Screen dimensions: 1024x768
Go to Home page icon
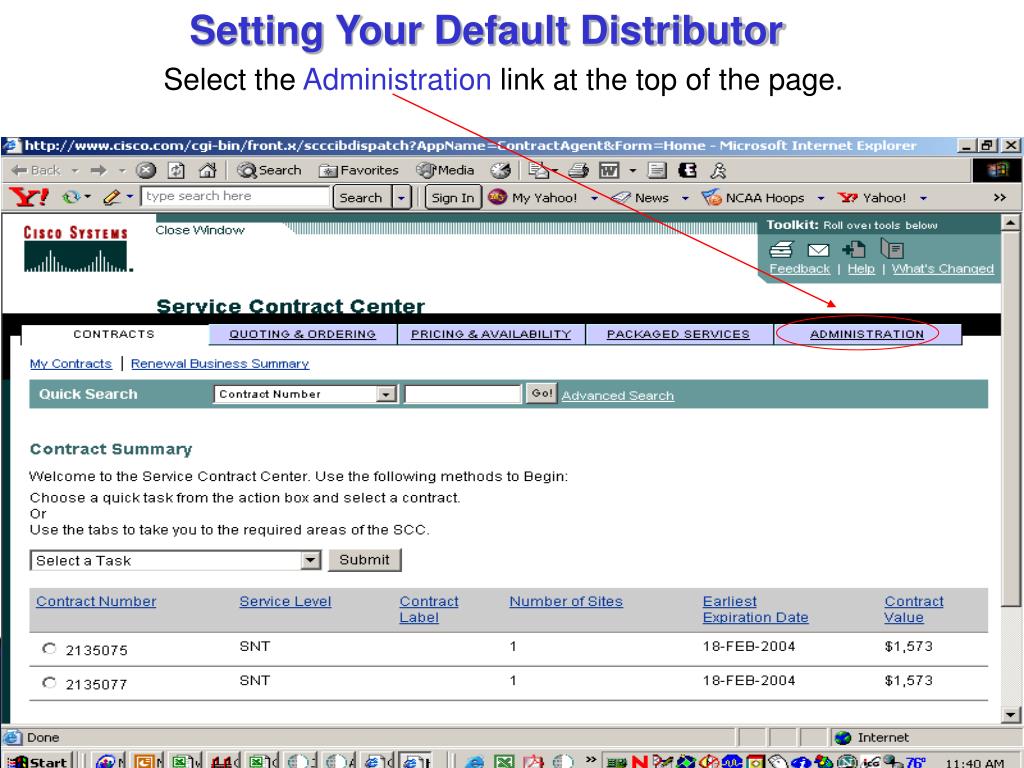207,170
